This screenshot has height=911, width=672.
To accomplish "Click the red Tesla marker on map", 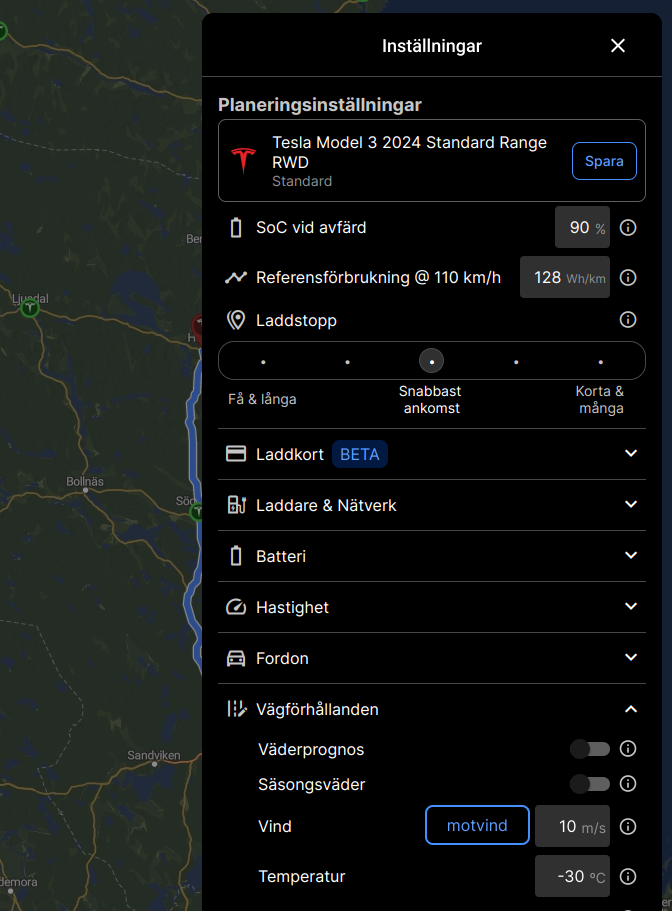I will [197, 328].
